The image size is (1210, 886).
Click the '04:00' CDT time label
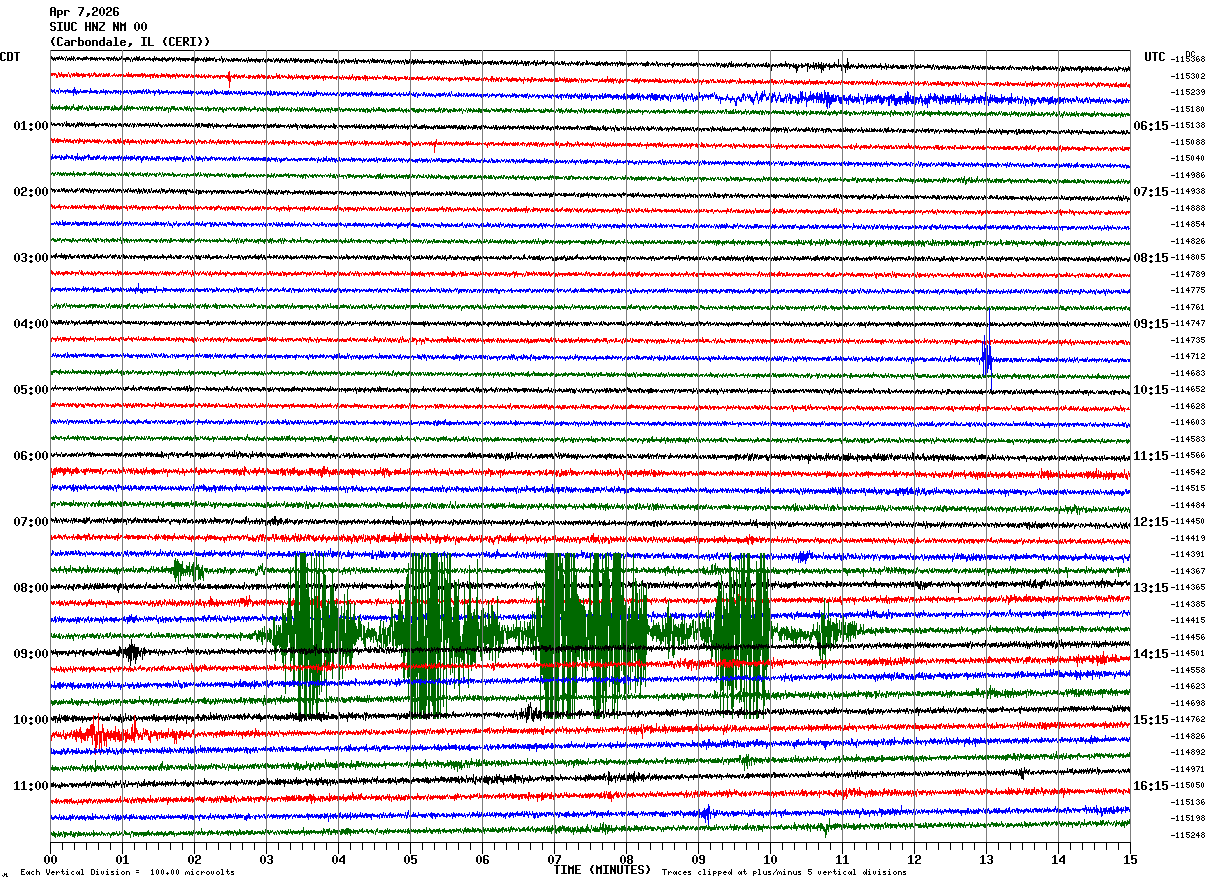click(x=31, y=324)
